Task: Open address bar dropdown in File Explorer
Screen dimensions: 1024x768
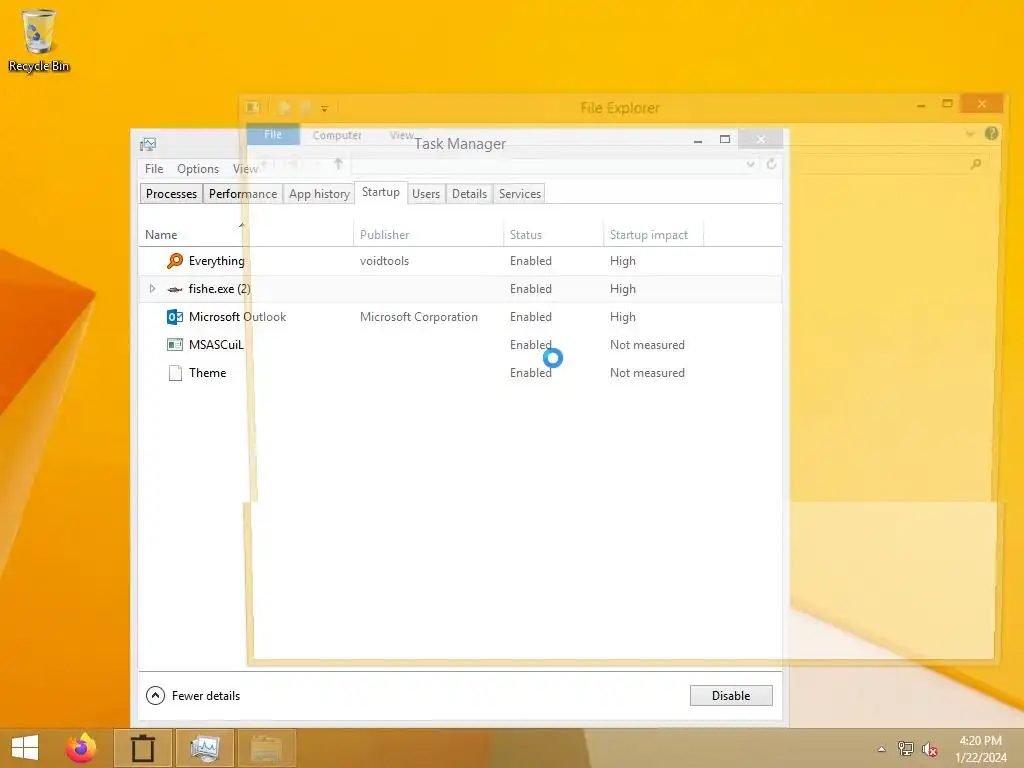Action: click(750, 164)
